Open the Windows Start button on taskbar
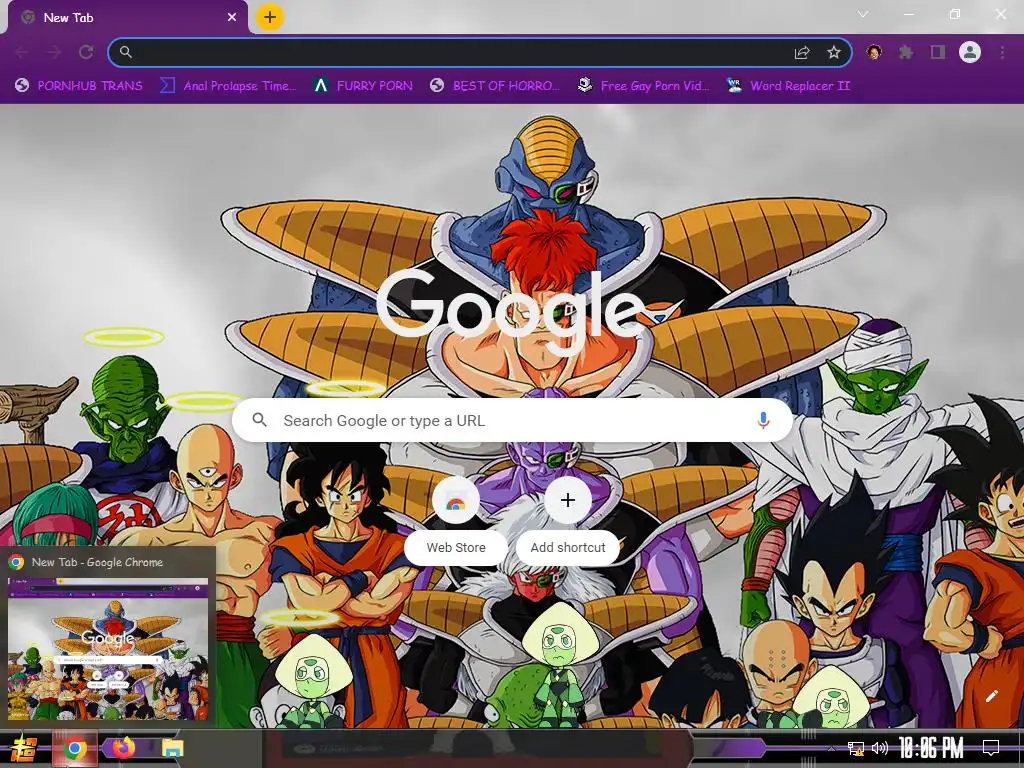Screen dimensions: 1024x768 24,749
